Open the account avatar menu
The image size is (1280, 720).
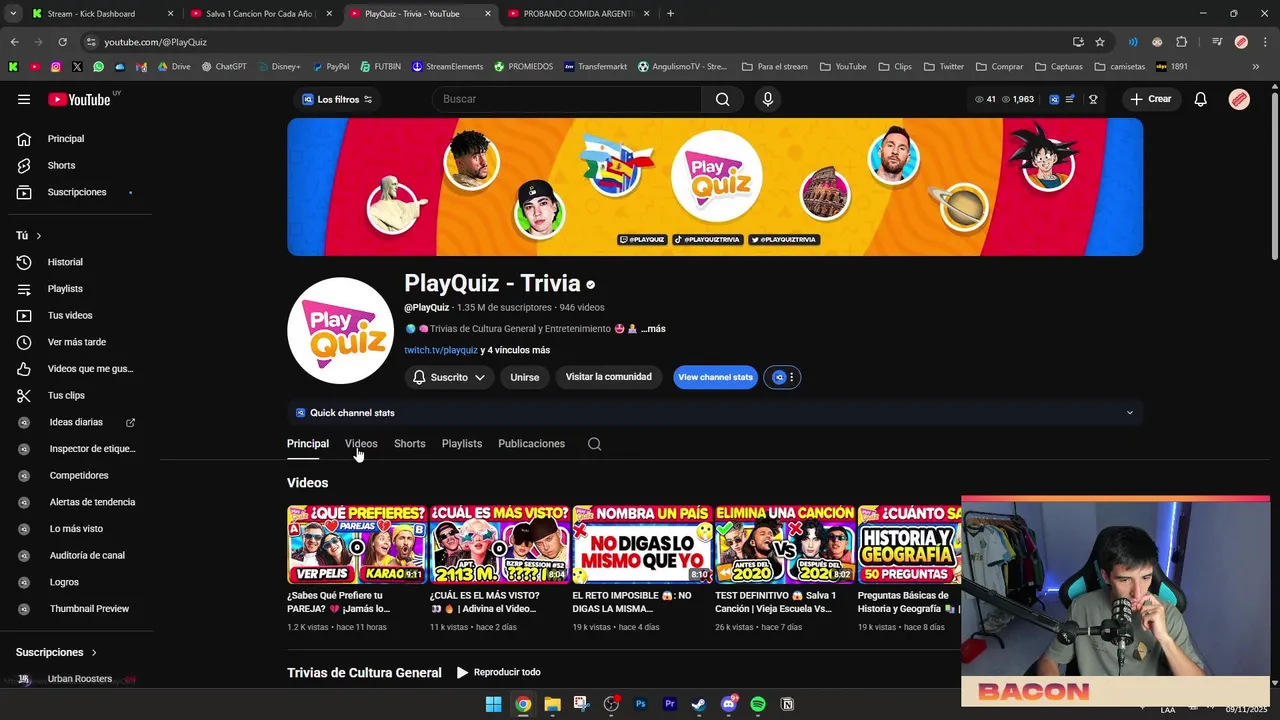click(1239, 99)
